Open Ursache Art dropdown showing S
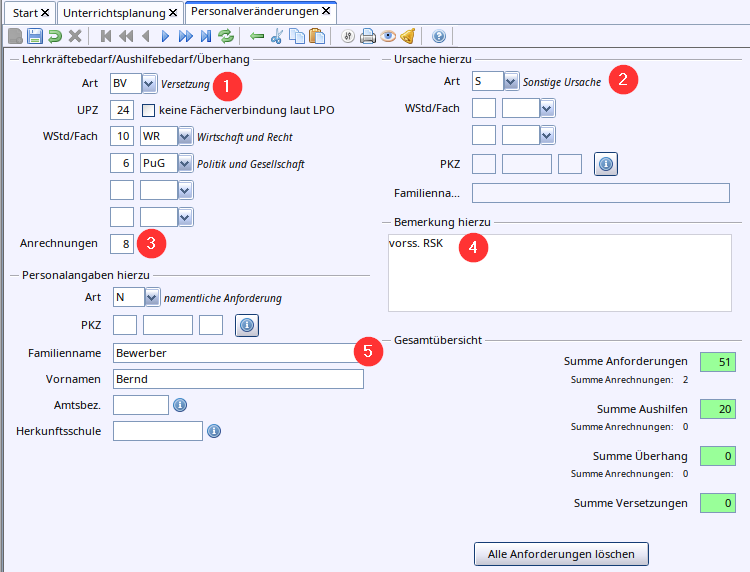The height and width of the screenshot is (572, 750). click(511, 81)
